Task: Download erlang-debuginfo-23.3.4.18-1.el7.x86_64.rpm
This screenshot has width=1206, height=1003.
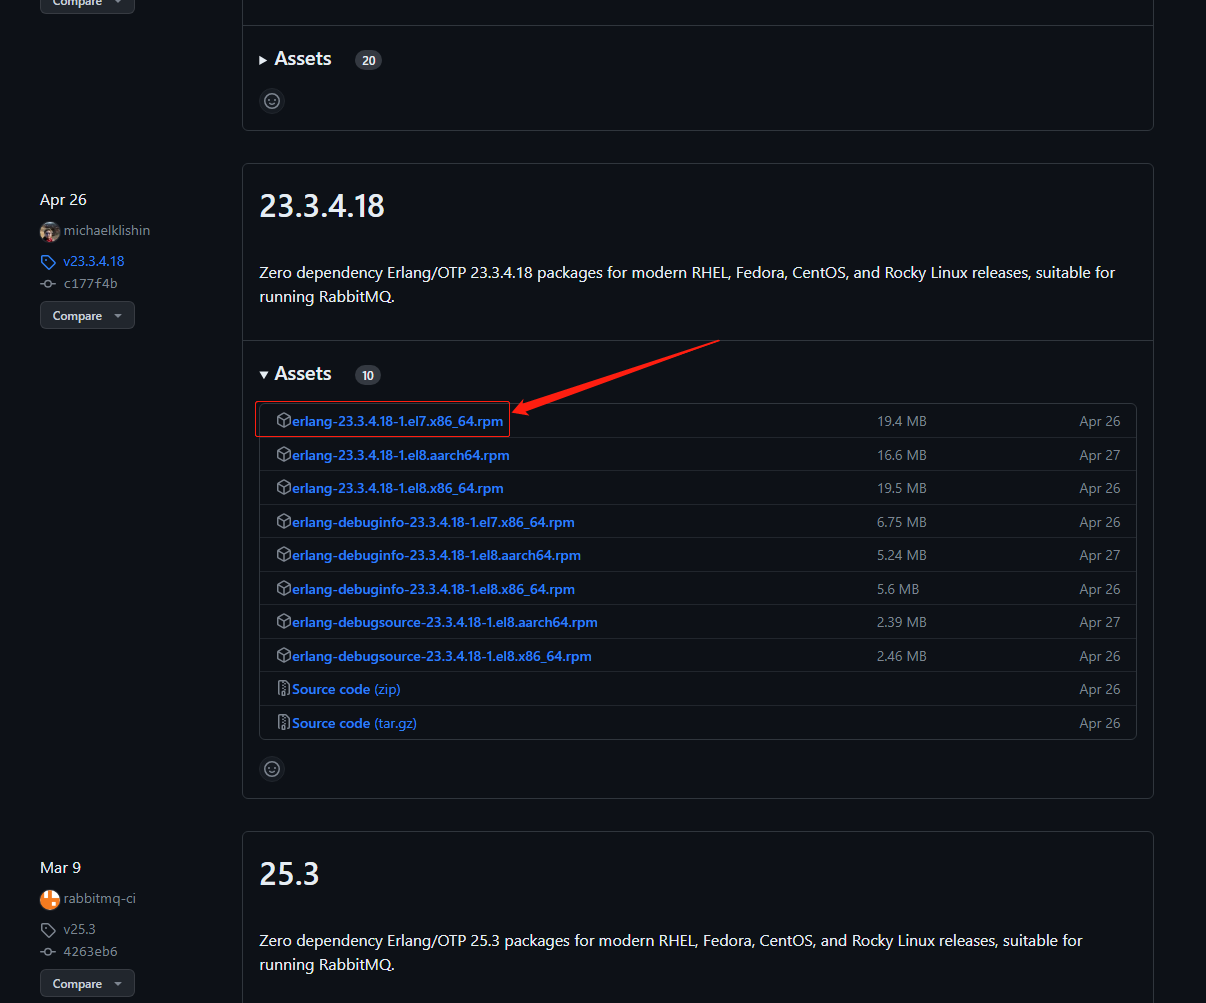Action: [x=433, y=522]
